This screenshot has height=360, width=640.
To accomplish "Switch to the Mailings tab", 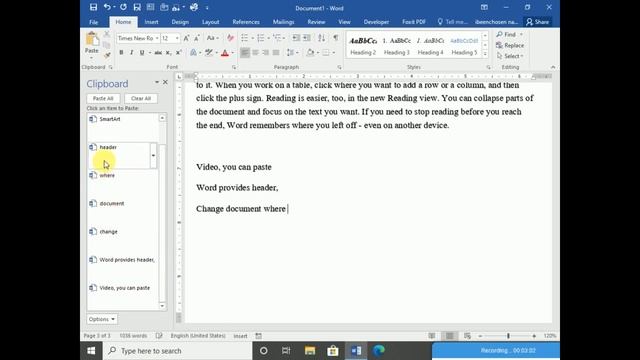I will coord(283,22).
